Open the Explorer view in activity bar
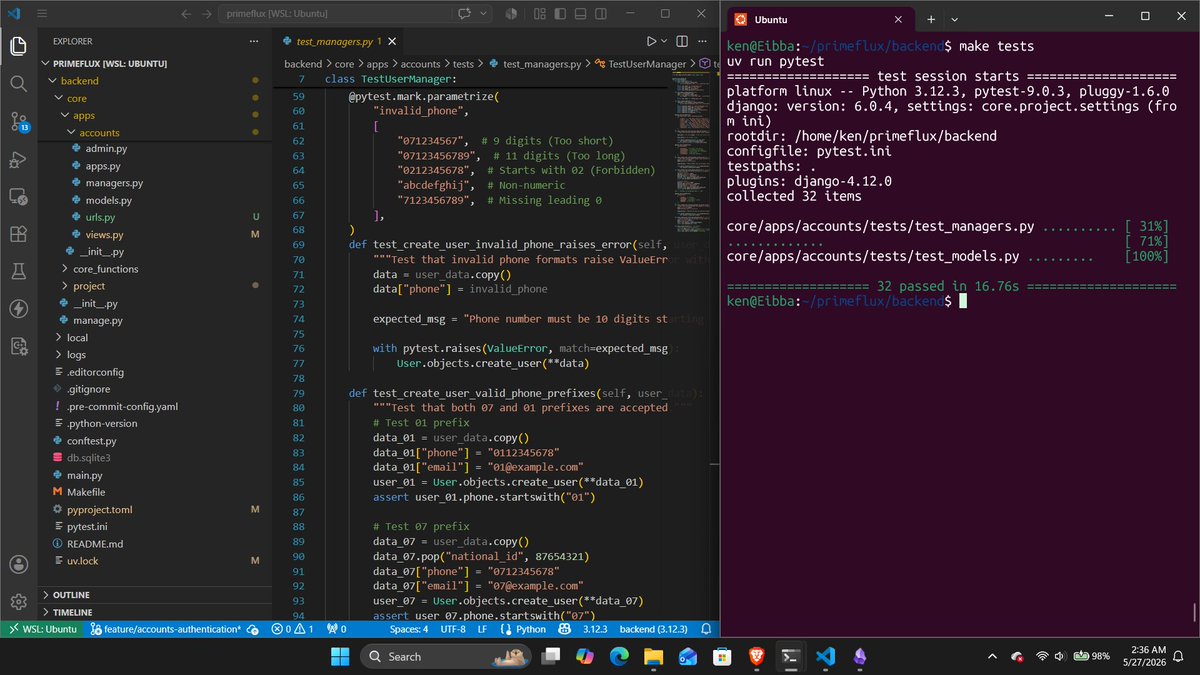Viewport: 1200px width, 675px height. point(18,46)
